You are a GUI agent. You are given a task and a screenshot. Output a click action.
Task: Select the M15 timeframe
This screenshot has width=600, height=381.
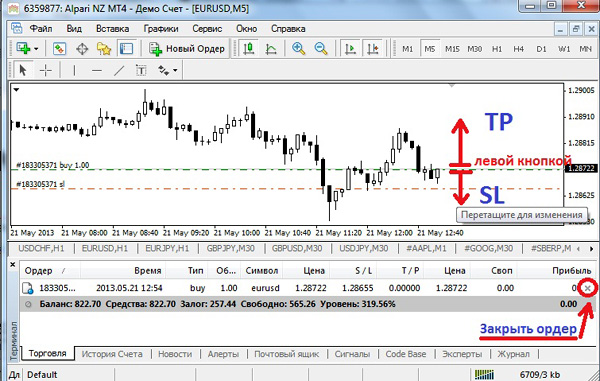click(x=452, y=49)
